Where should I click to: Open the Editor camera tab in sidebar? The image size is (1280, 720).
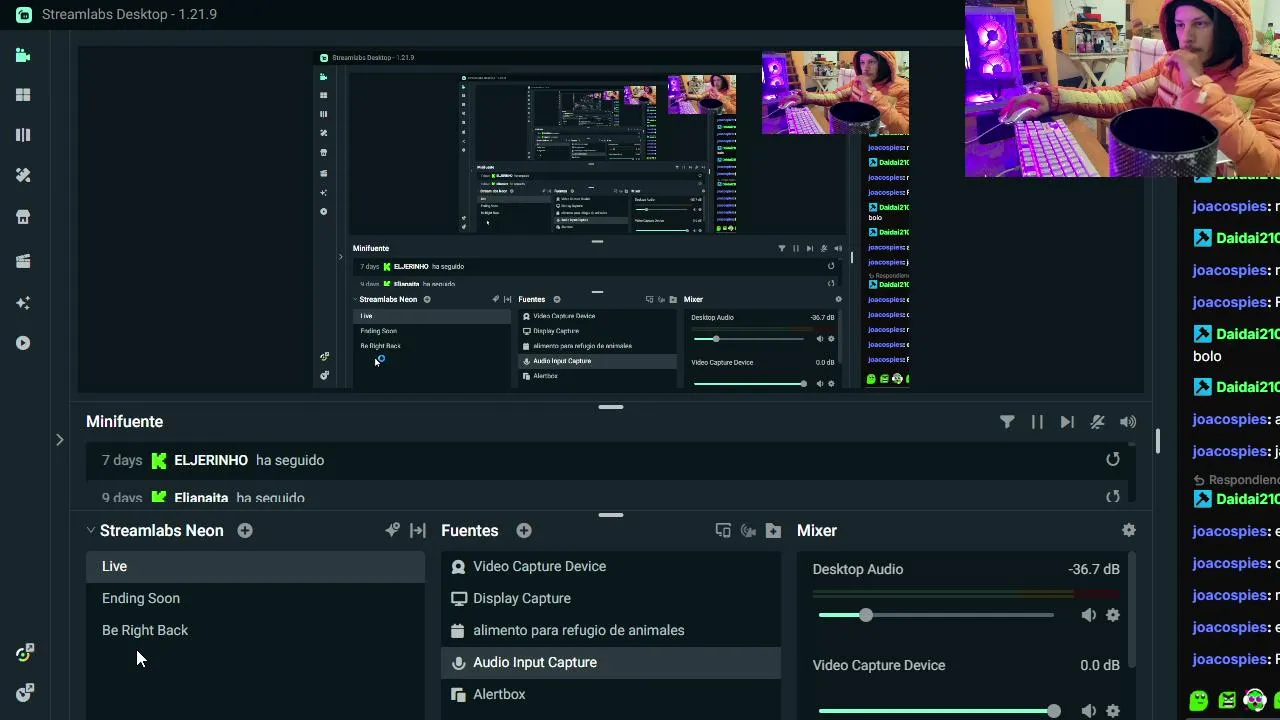[x=23, y=55]
